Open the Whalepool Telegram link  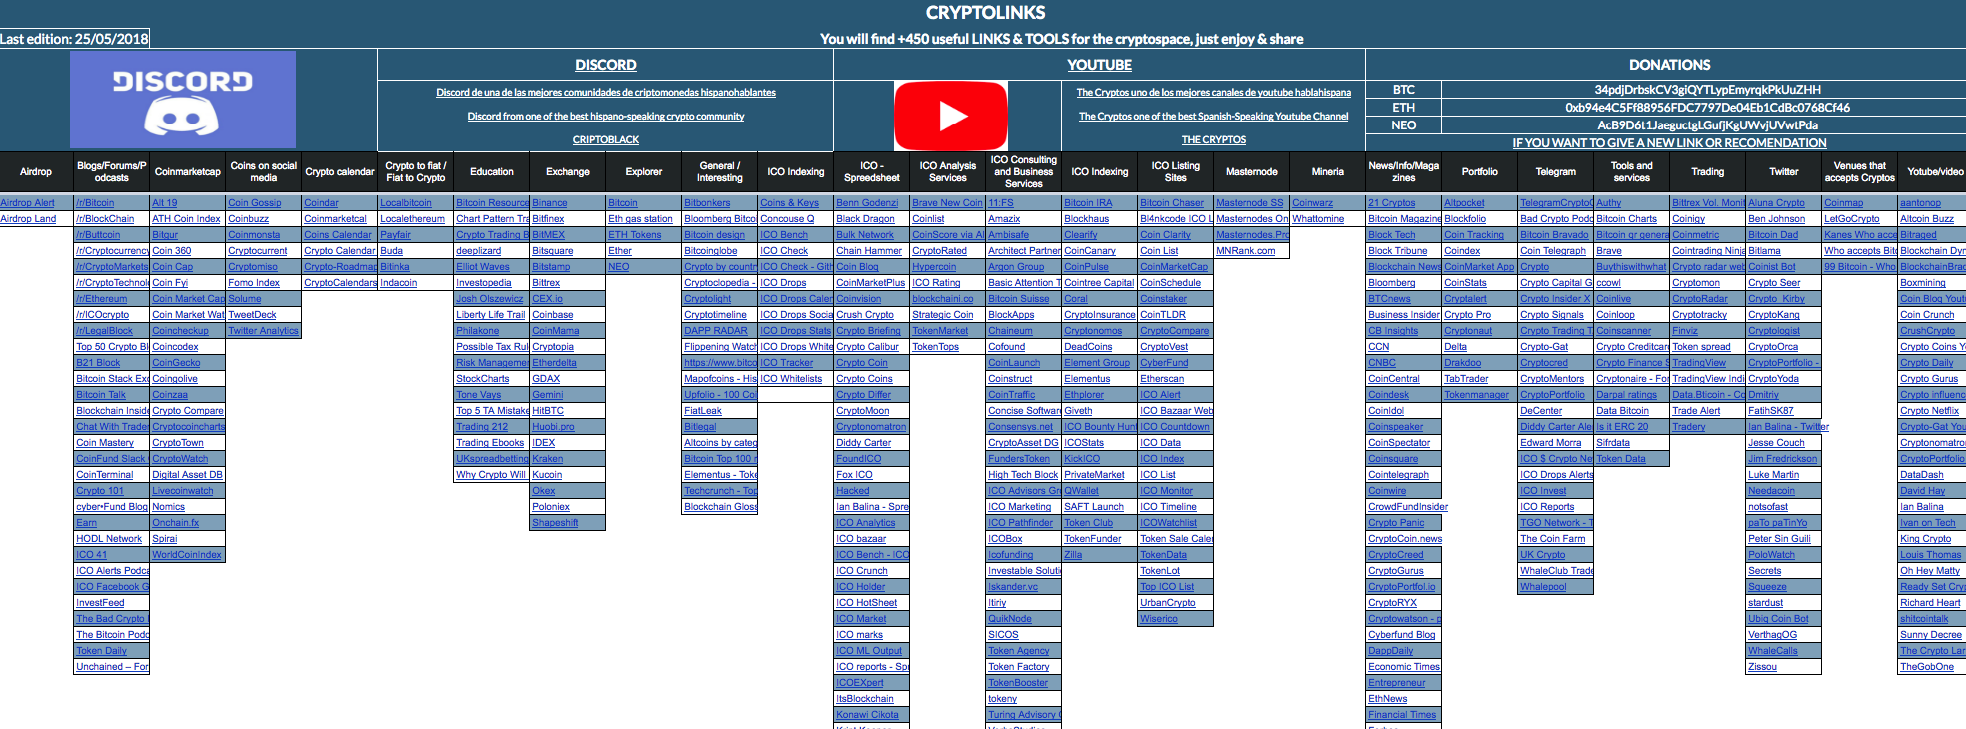click(1543, 587)
